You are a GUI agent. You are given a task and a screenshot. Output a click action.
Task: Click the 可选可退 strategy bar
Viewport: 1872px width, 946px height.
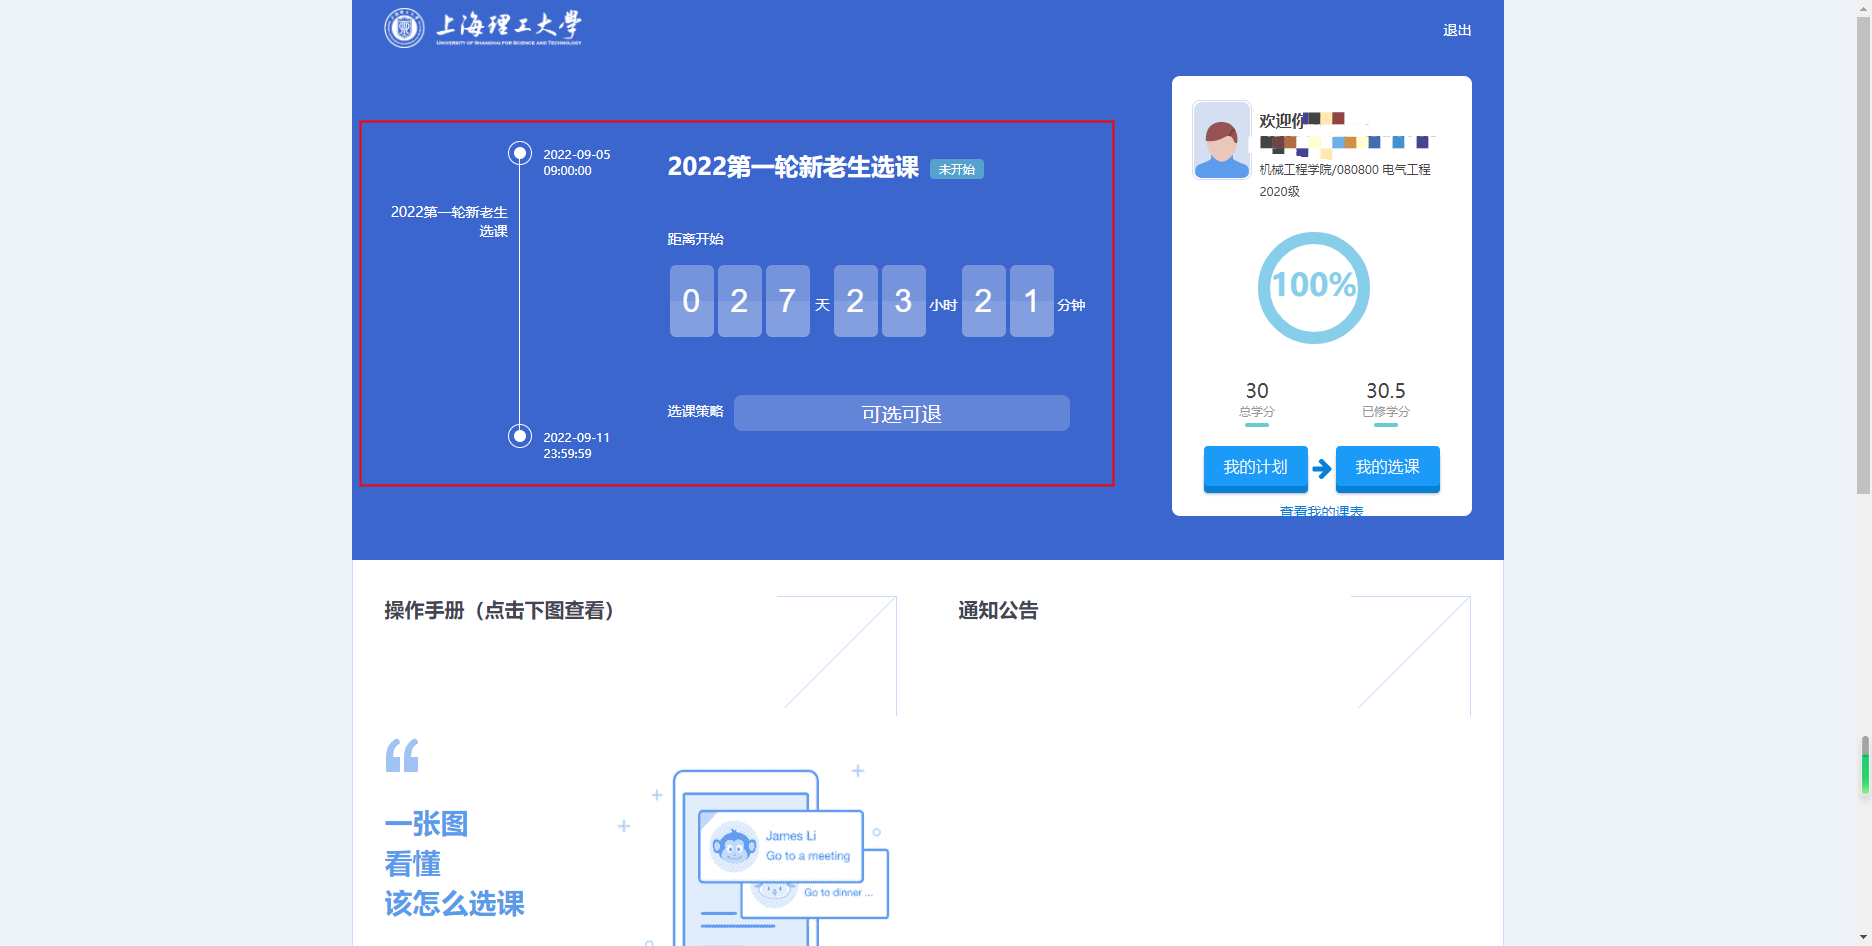pos(901,413)
